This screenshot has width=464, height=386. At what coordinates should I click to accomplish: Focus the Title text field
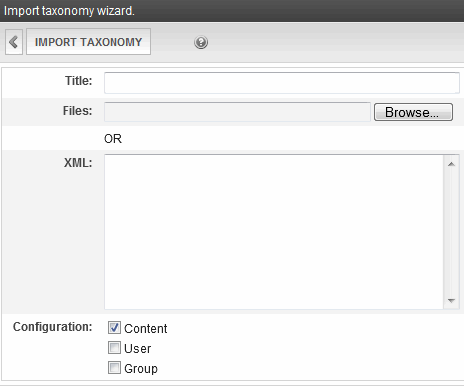pyautogui.click(x=282, y=83)
